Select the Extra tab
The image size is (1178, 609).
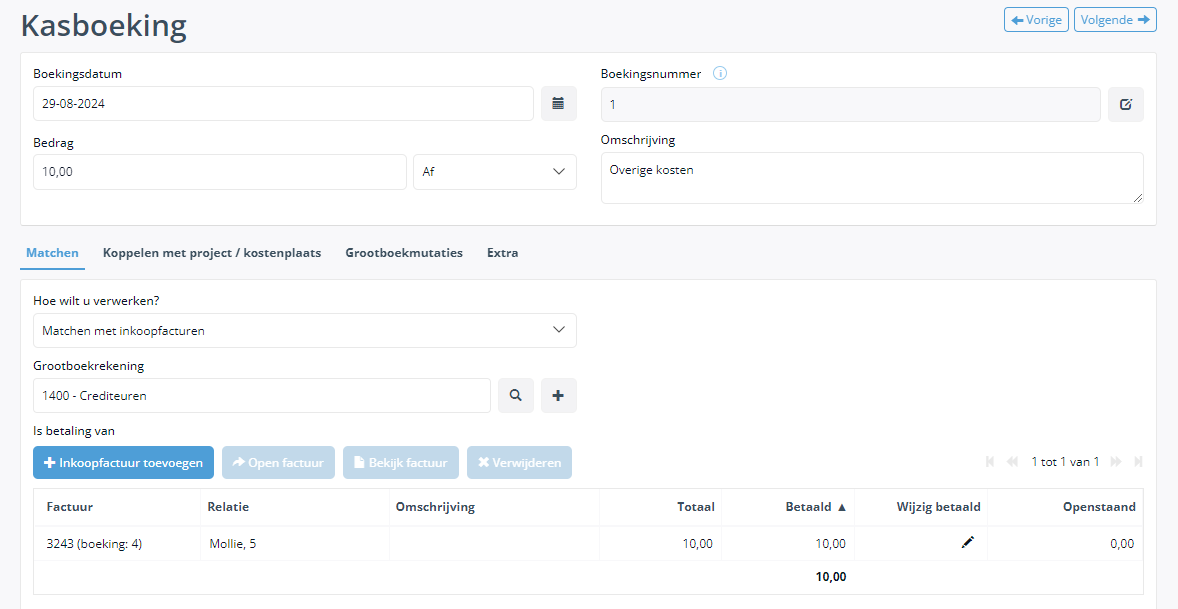click(502, 253)
